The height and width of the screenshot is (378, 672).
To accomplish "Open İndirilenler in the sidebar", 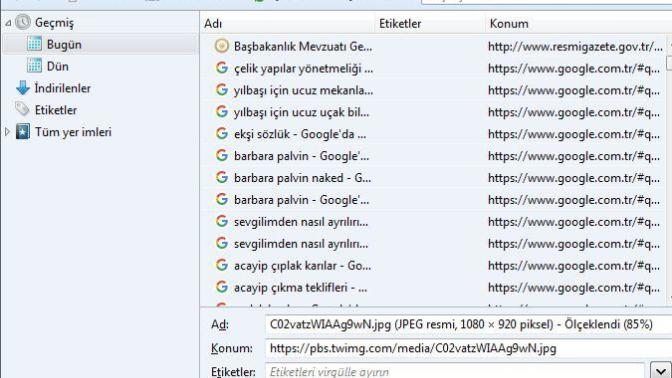I will pos(63,88).
